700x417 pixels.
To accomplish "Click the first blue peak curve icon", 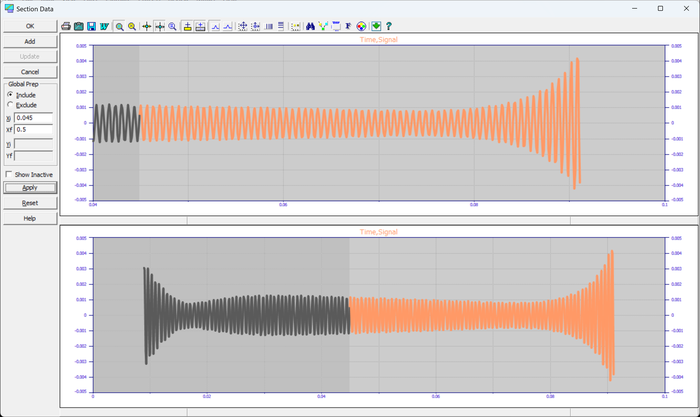I will (215, 26).
